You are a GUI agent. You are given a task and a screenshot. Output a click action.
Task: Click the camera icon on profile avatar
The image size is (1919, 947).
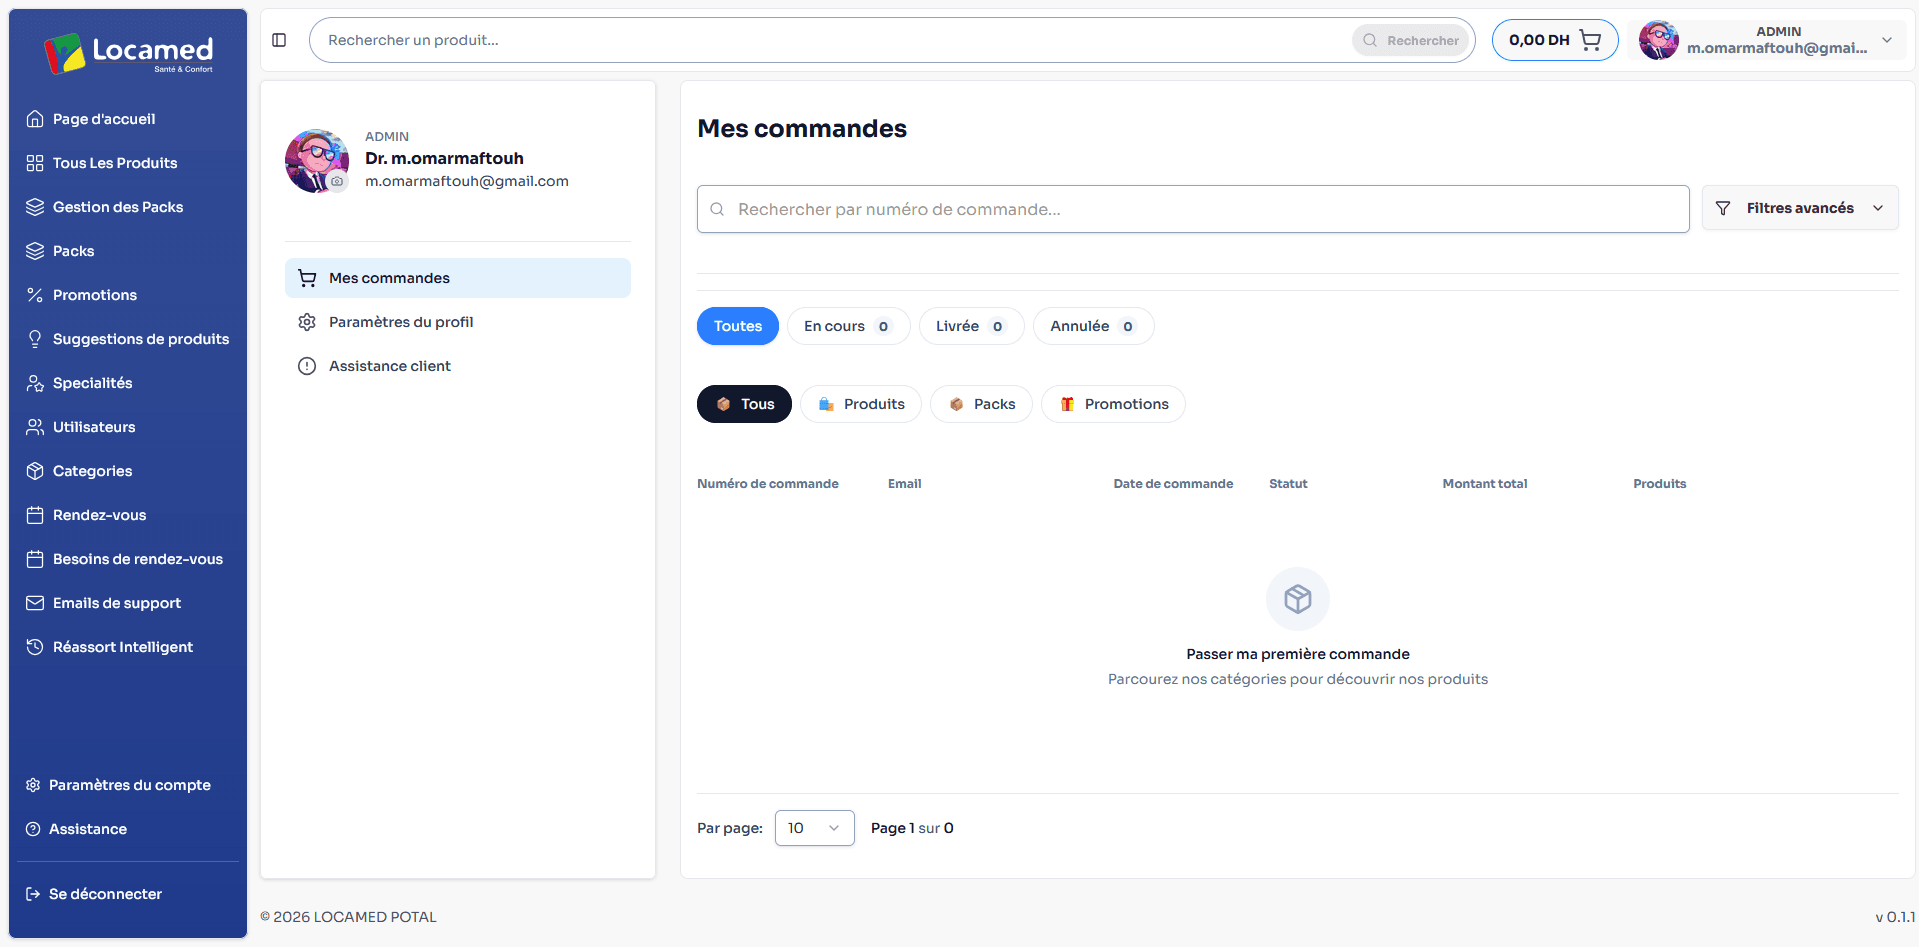coord(338,182)
